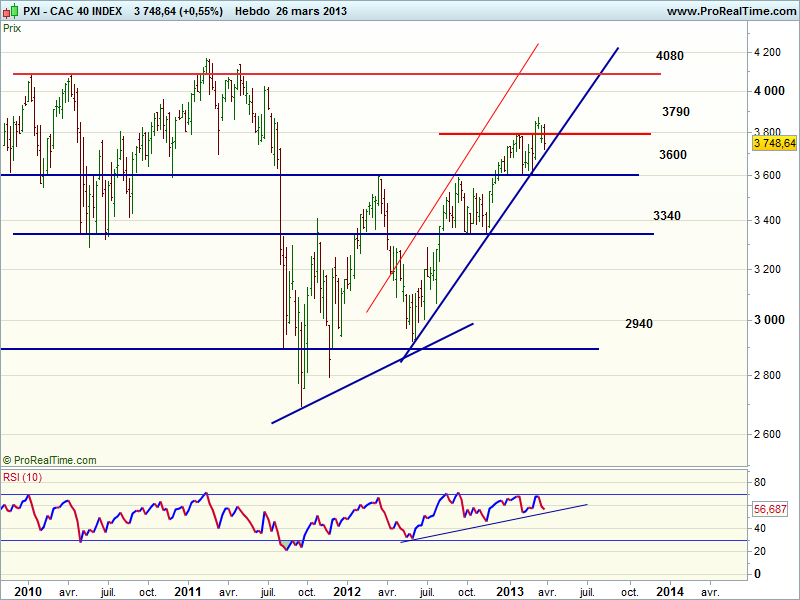Click the PXI - CAC 40 INDEX title

74,11
